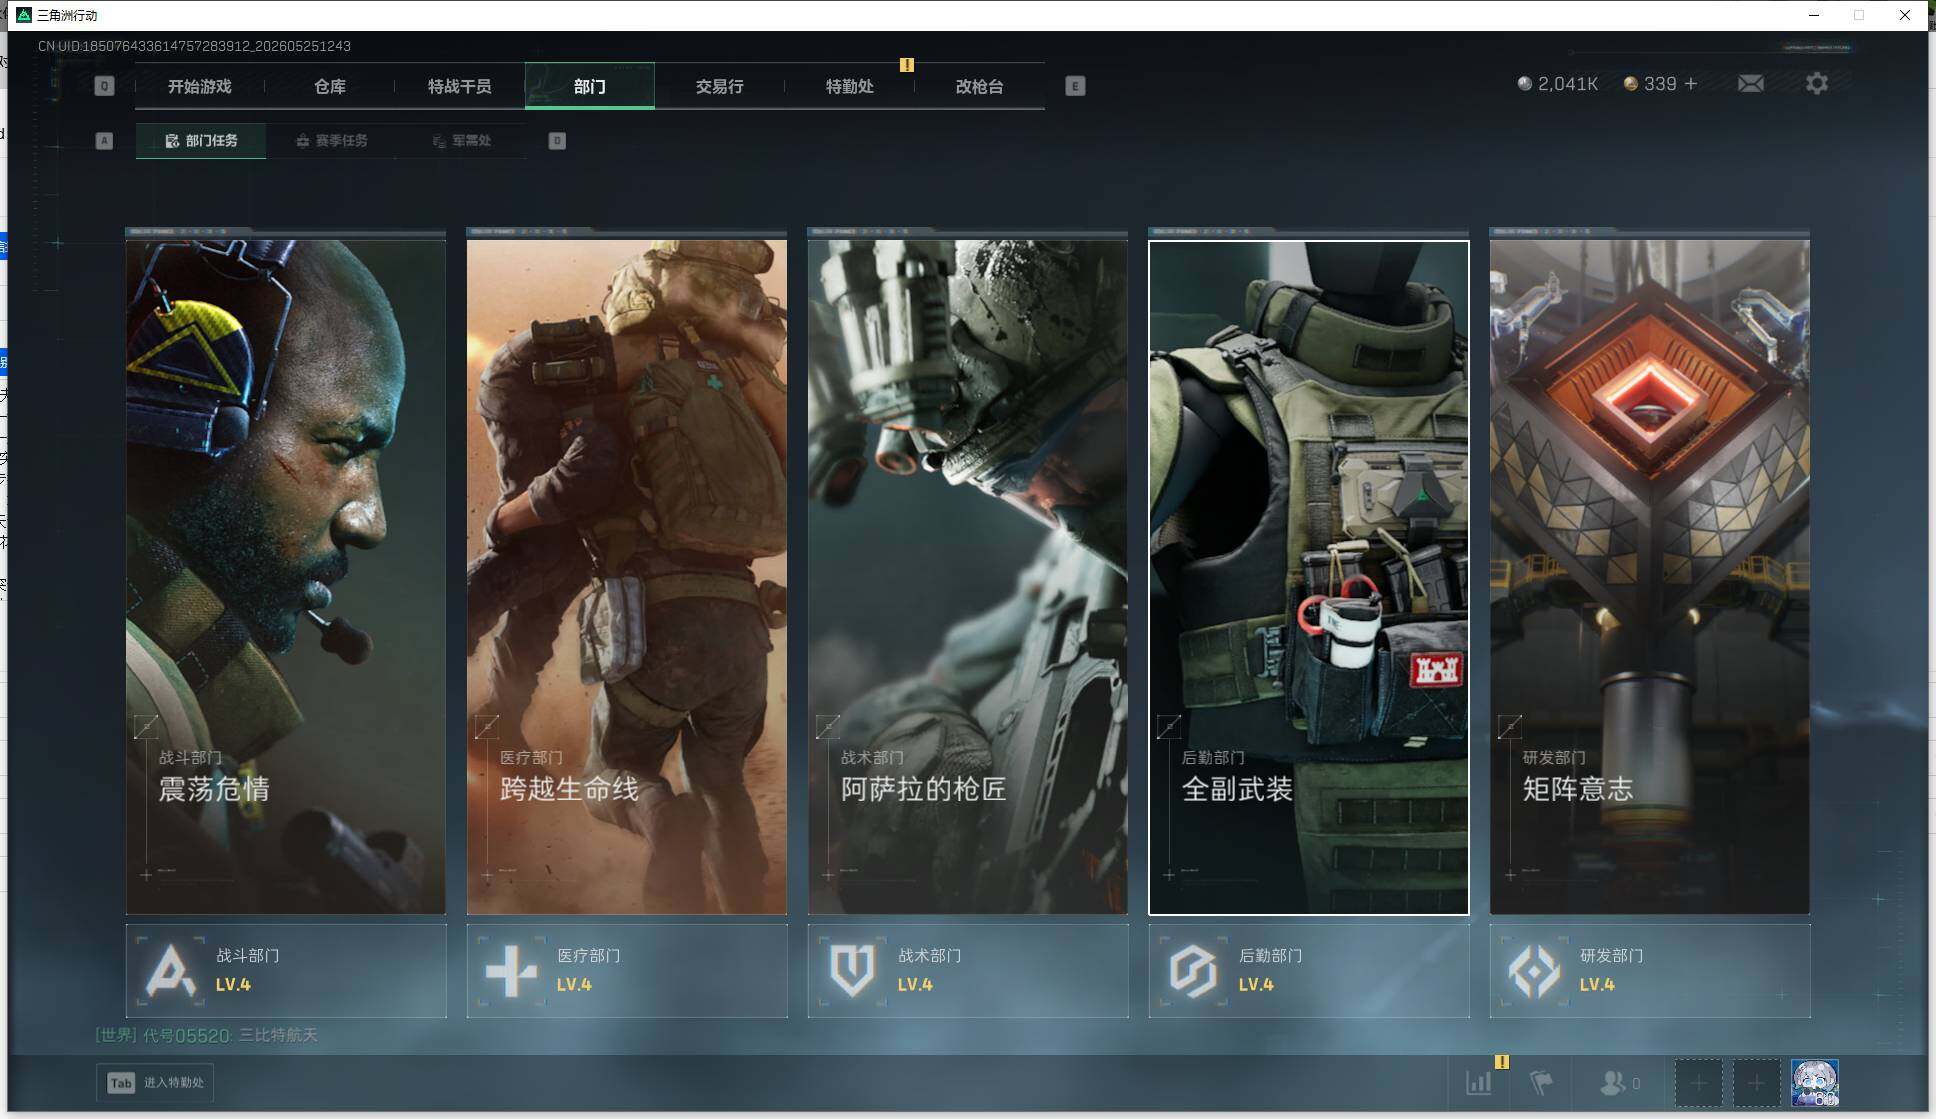Open the mail envelope icon
The width and height of the screenshot is (1936, 1119).
pyautogui.click(x=1751, y=84)
